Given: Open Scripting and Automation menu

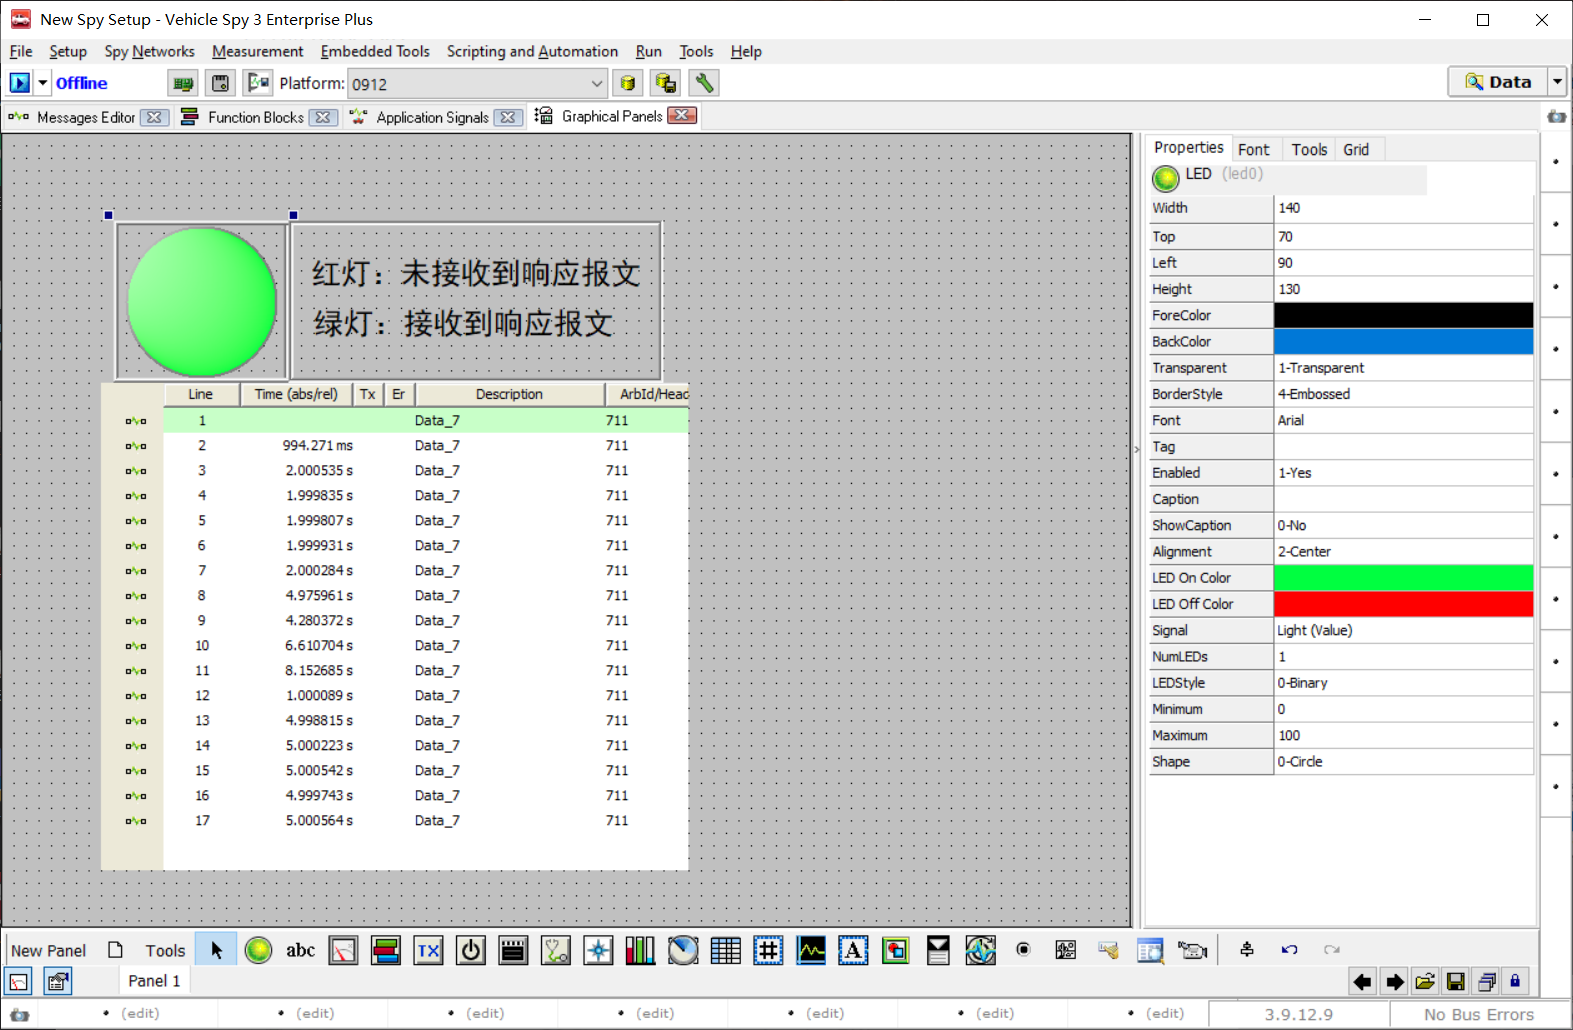Looking at the screenshot, I should pyautogui.click(x=532, y=51).
